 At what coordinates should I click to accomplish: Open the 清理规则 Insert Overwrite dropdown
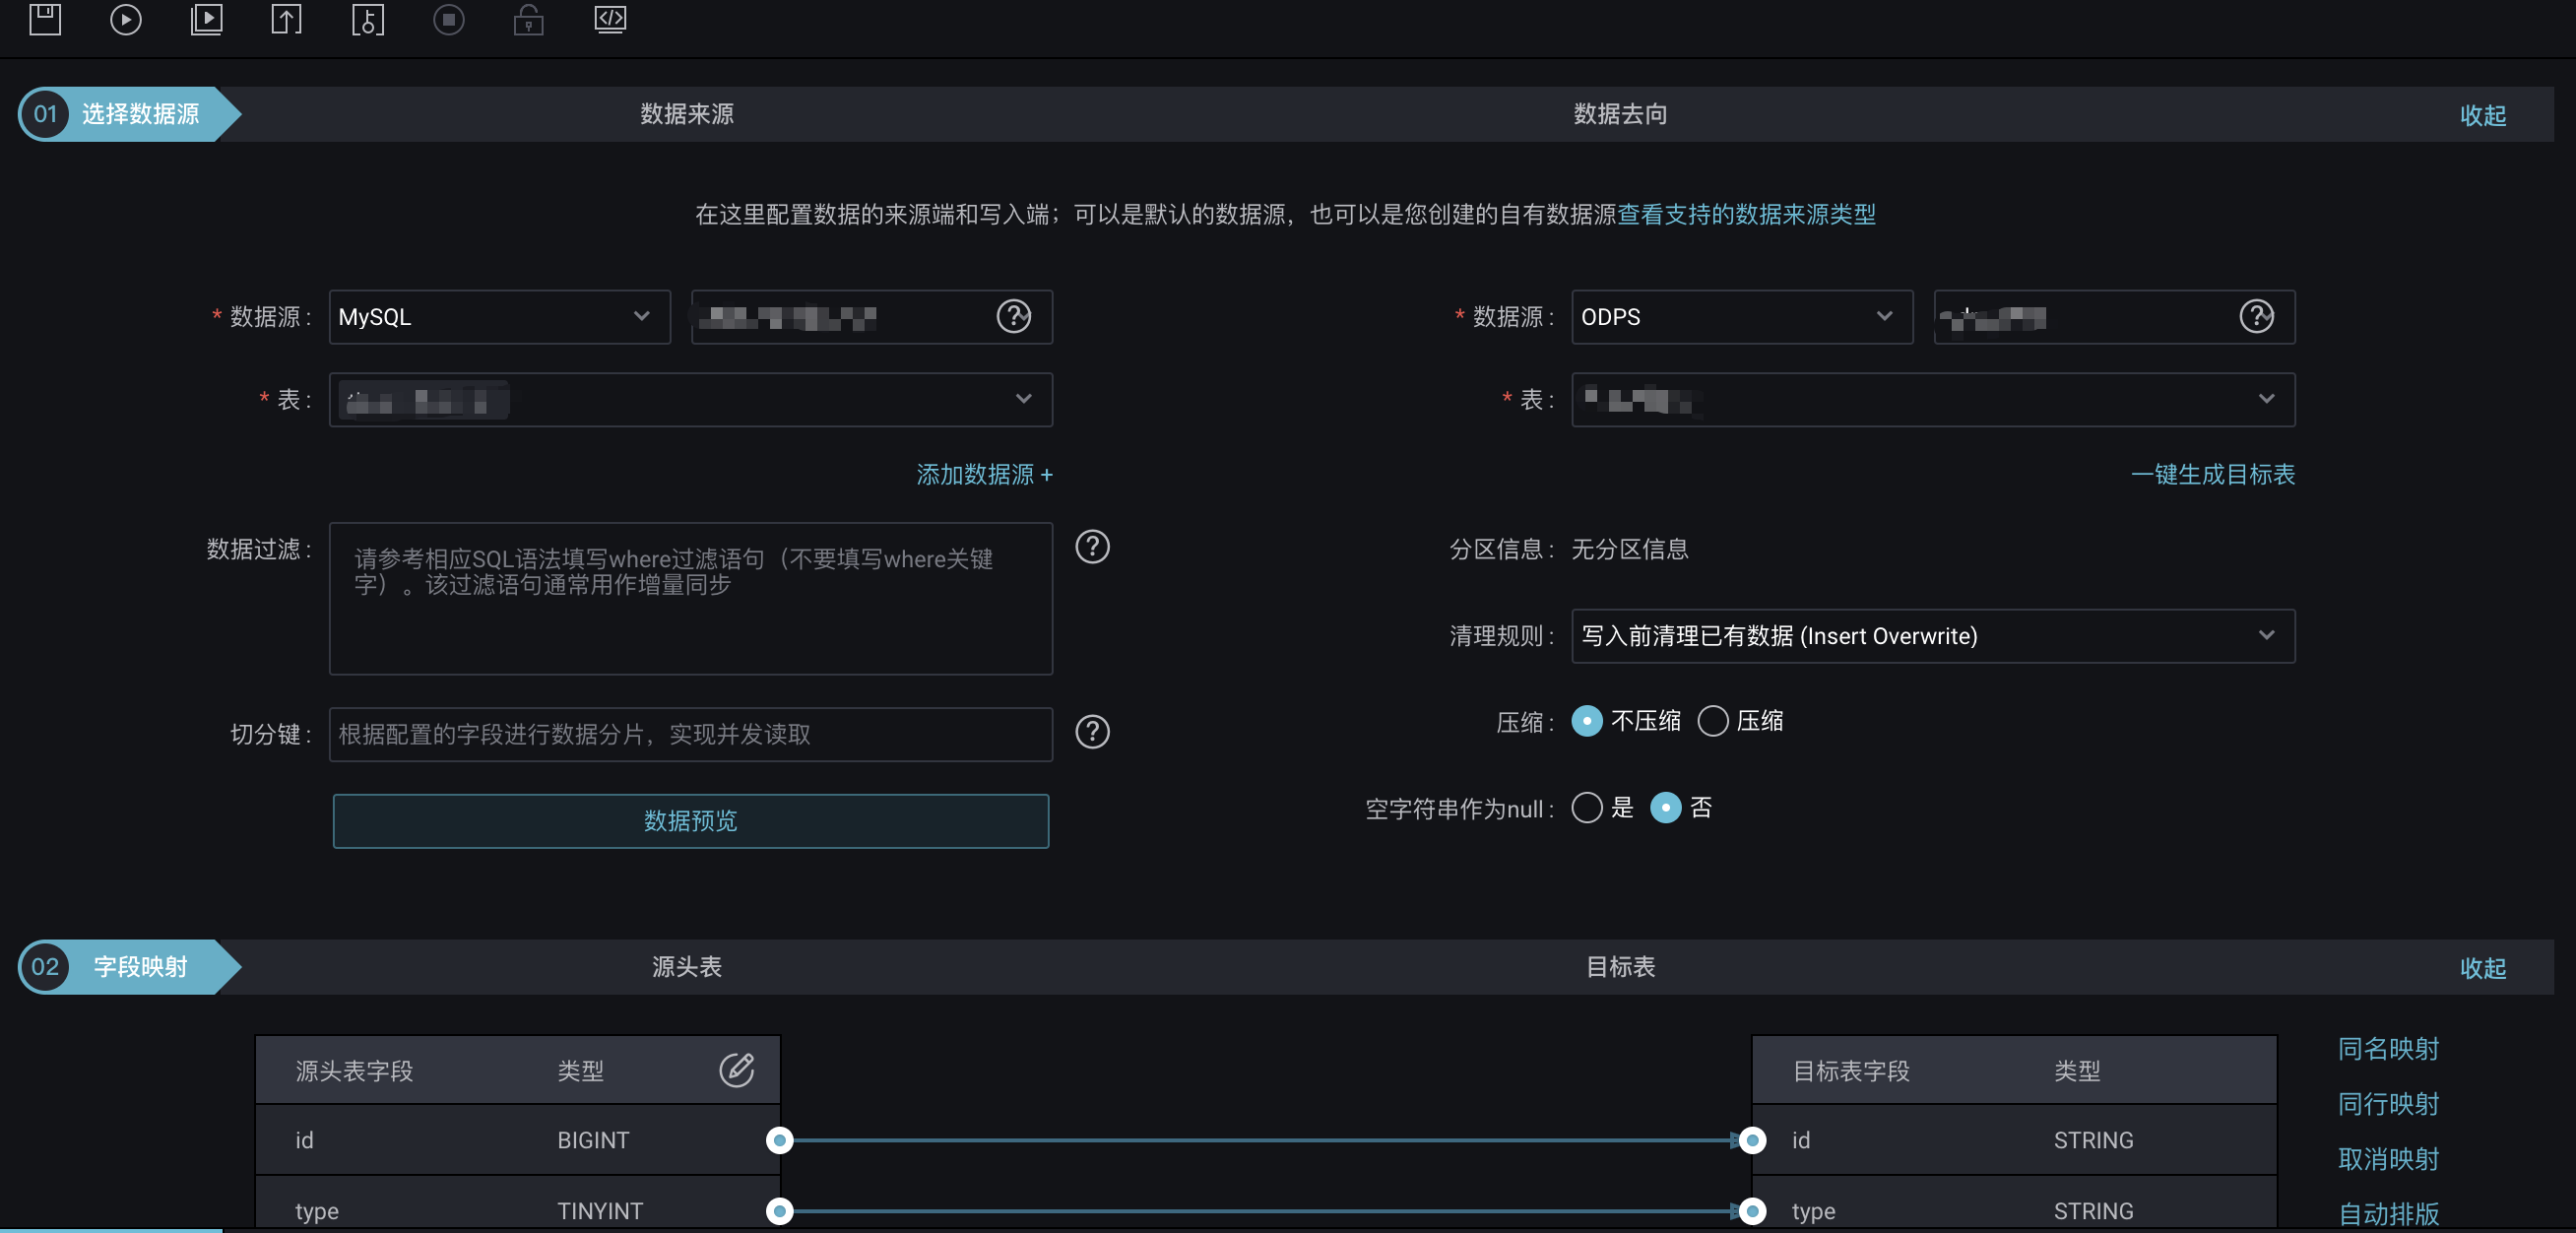point(1932,636)
